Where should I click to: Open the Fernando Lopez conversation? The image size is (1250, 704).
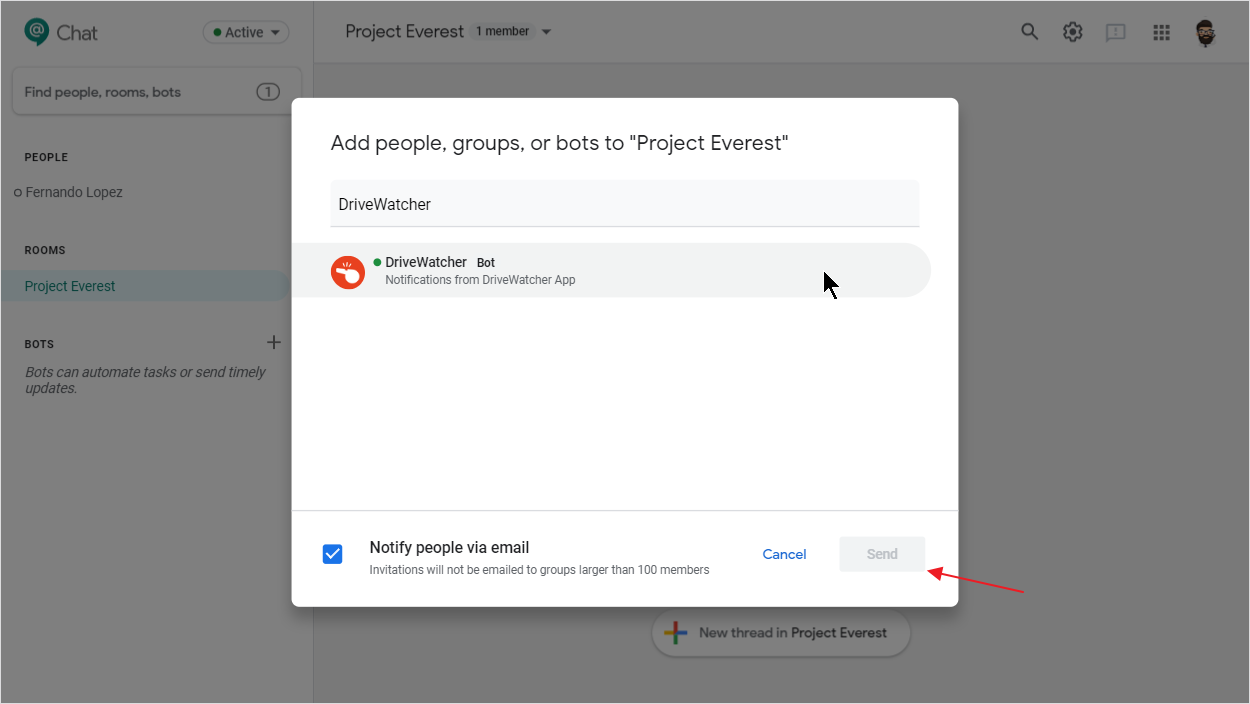[x=75, y=191]
